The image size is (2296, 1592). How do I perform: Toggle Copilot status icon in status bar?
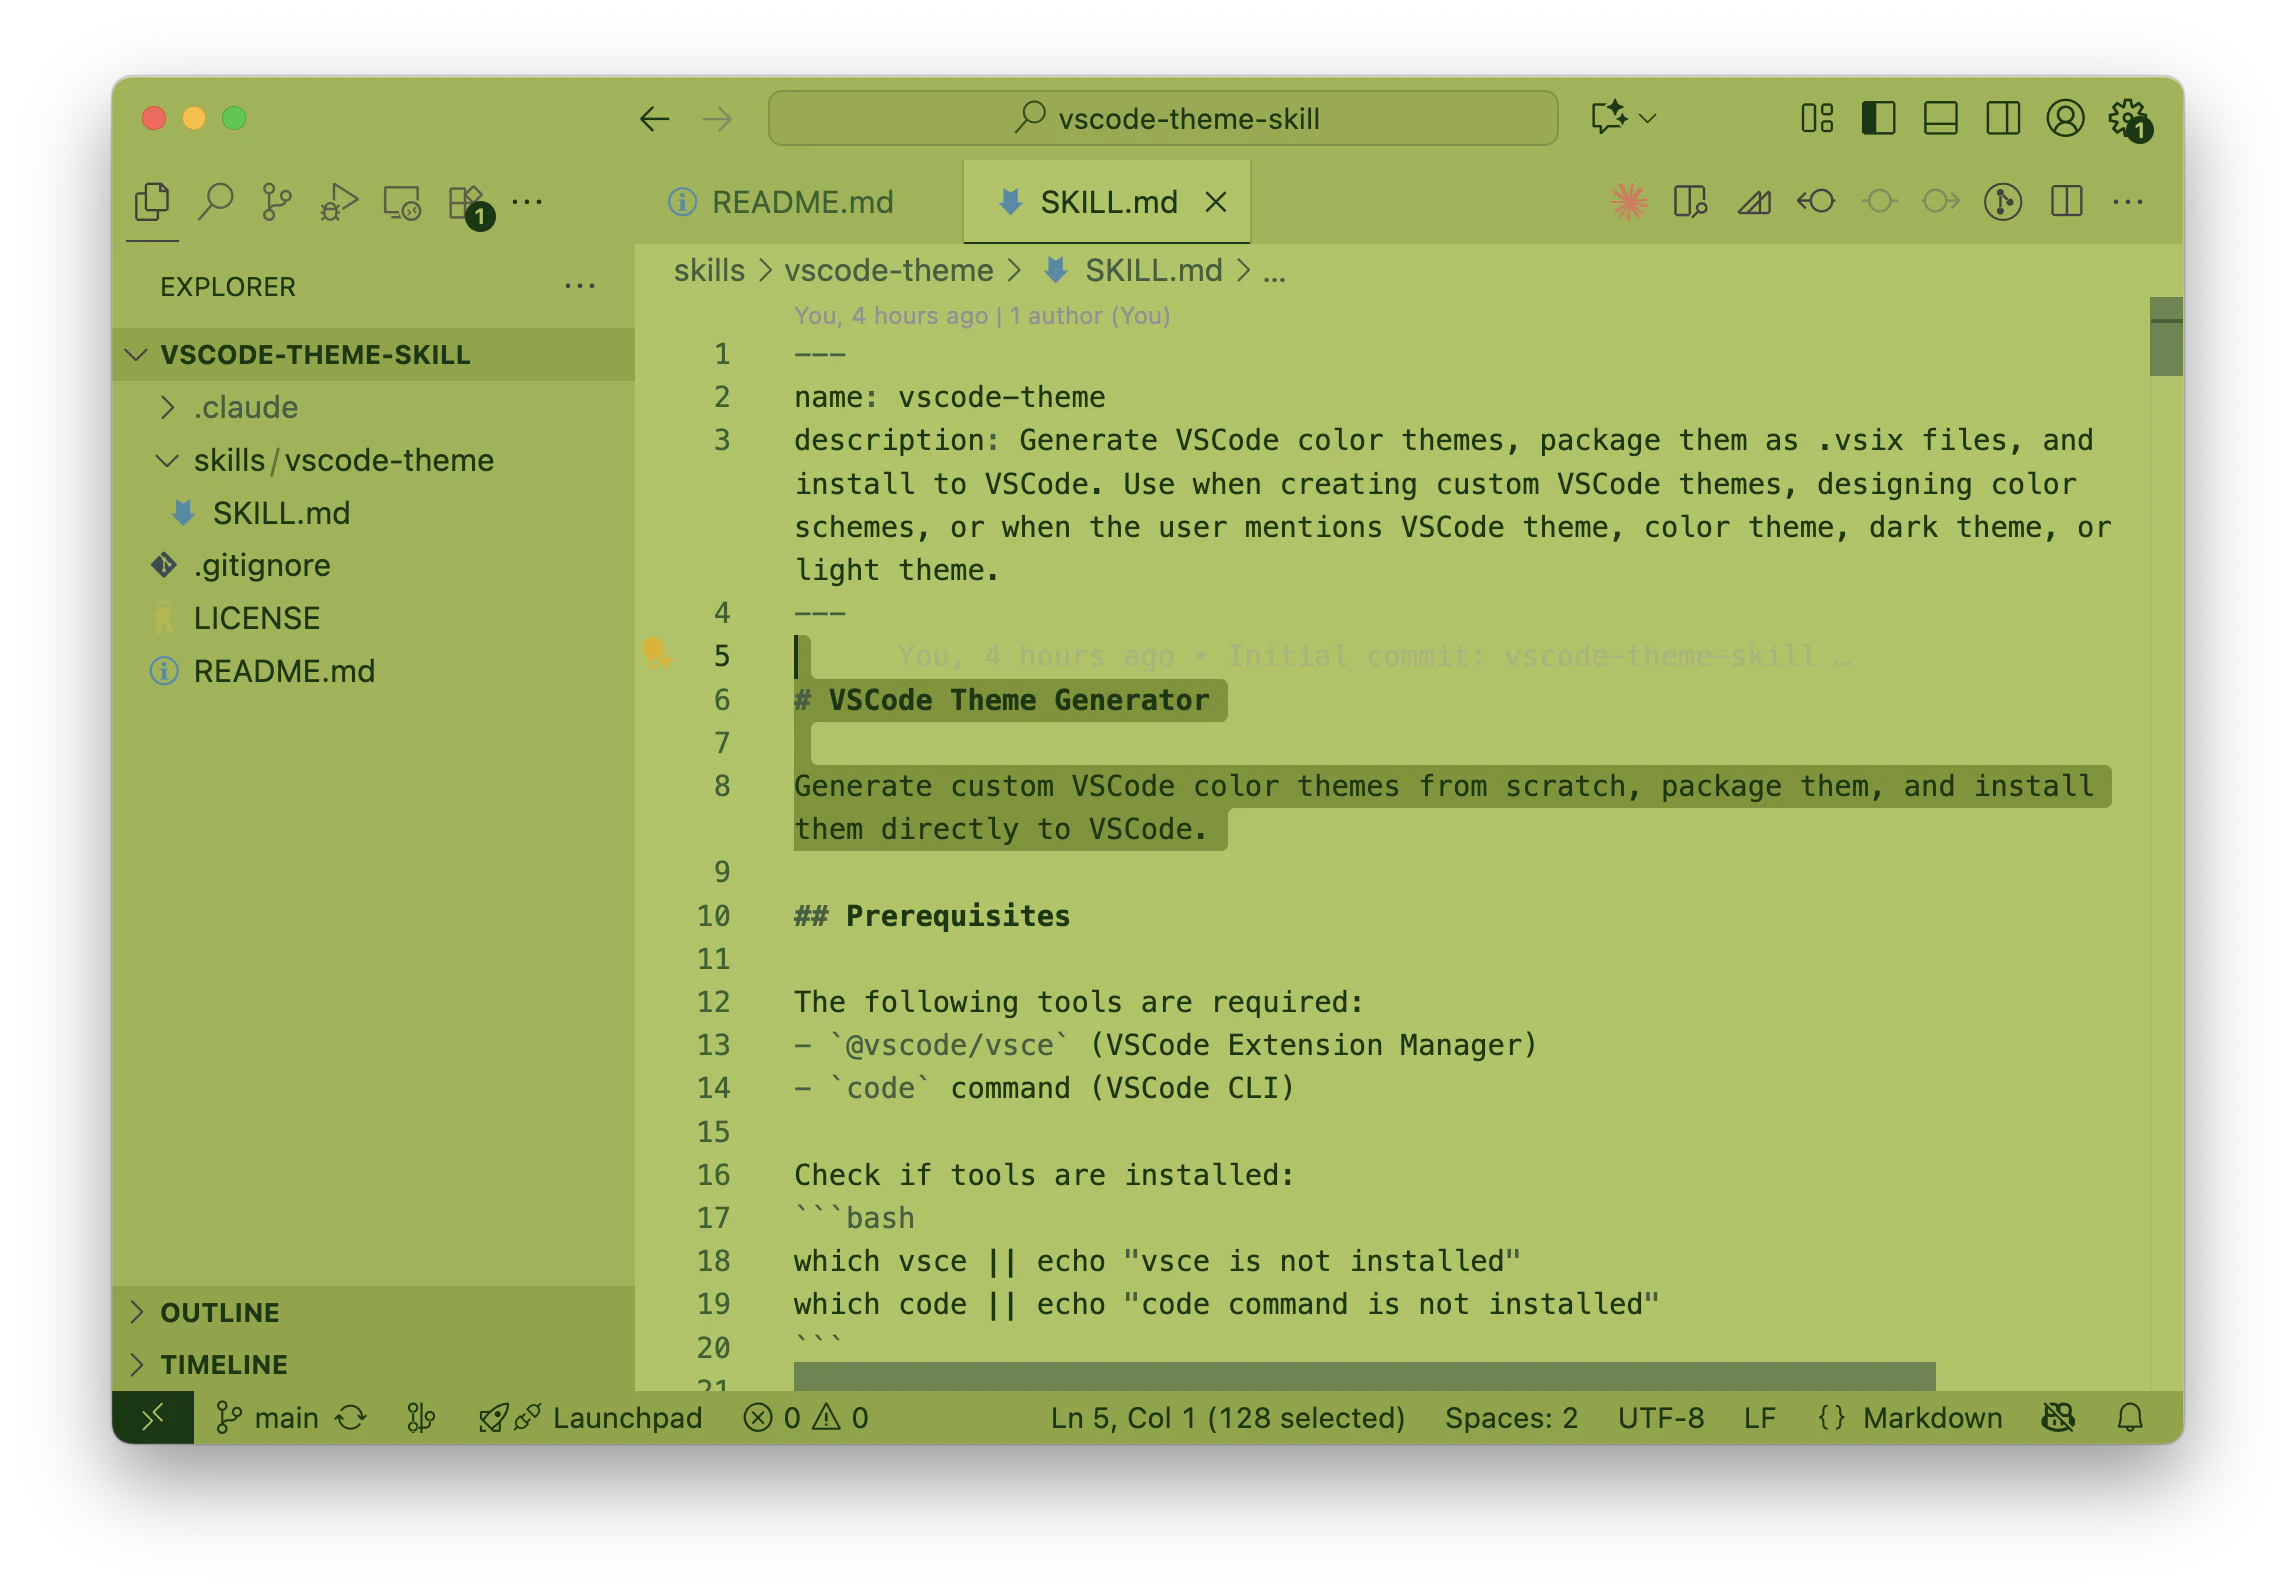pyautogui.click(x=2059, y=1417)
